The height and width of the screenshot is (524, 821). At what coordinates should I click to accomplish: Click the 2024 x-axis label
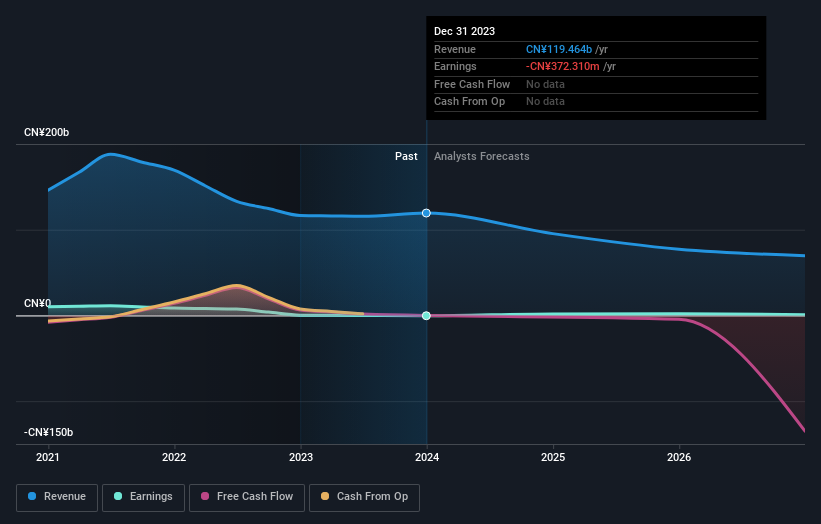[427, 458]
